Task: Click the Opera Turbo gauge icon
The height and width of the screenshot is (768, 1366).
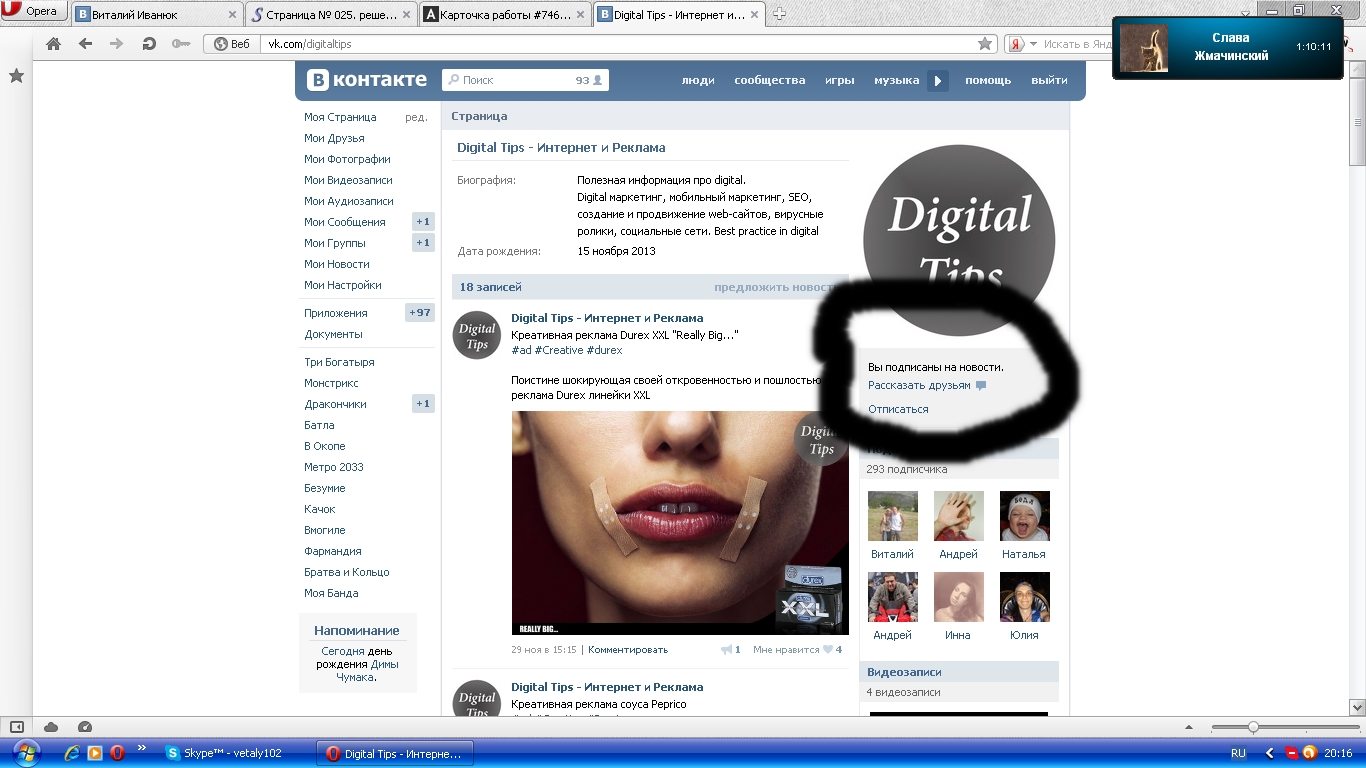Action: click(85, 727)
